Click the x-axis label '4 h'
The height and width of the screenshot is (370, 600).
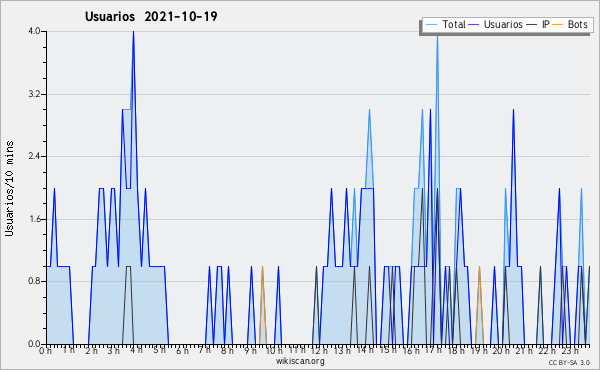coord(137,350)
